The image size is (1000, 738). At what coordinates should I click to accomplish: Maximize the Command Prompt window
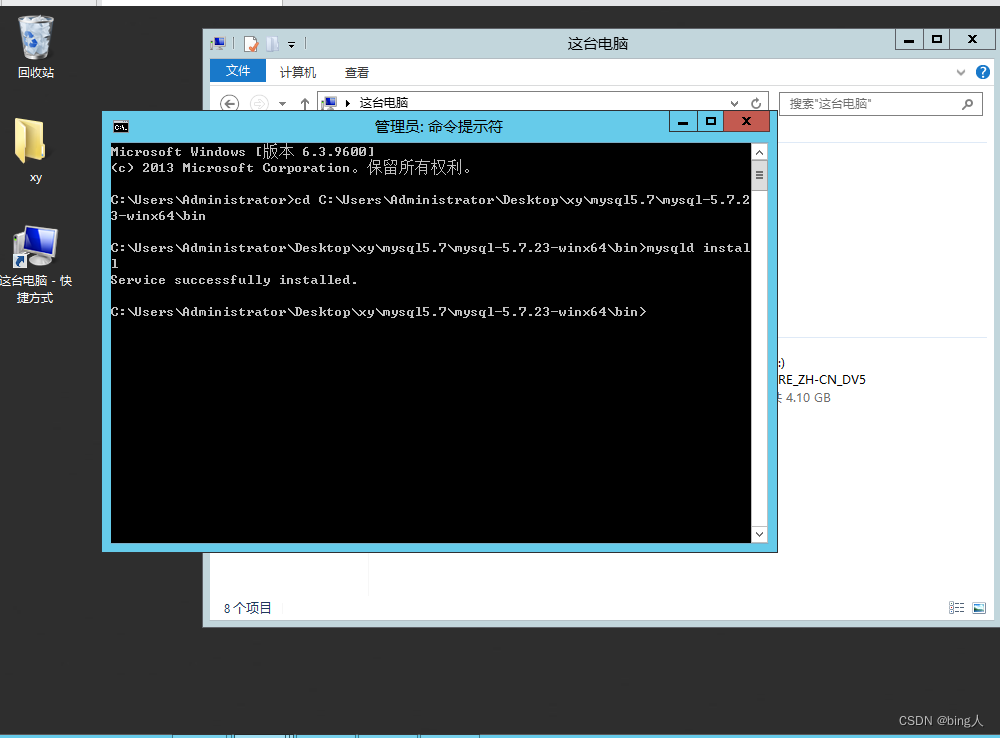[x=710, y=121]
